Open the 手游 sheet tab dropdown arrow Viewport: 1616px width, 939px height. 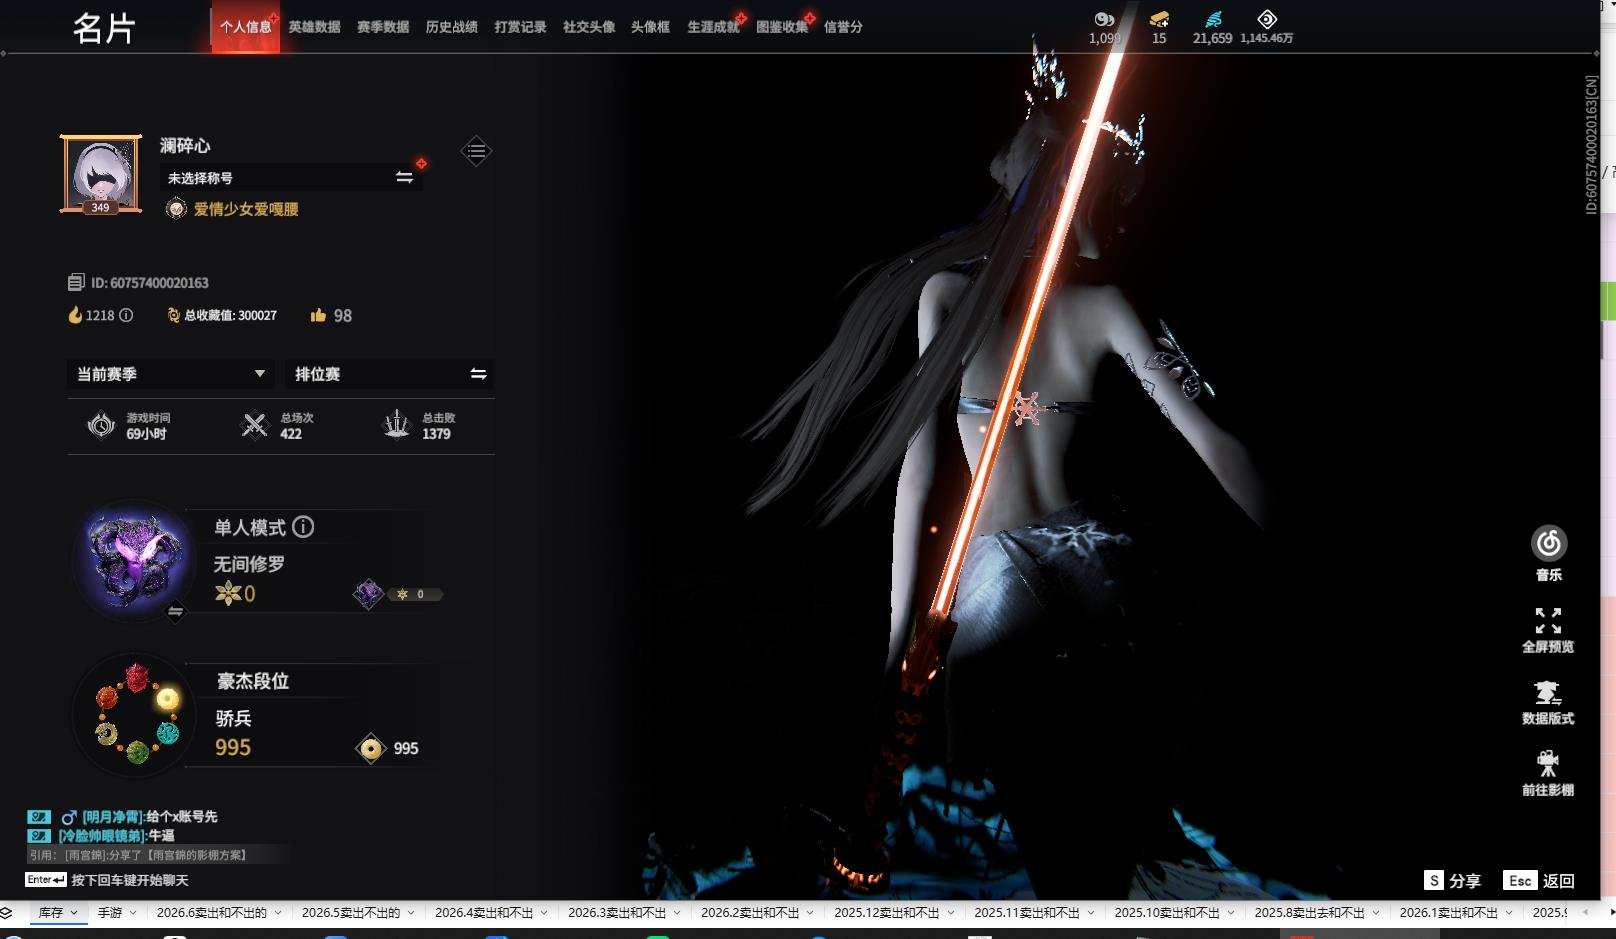pos(133,912)
